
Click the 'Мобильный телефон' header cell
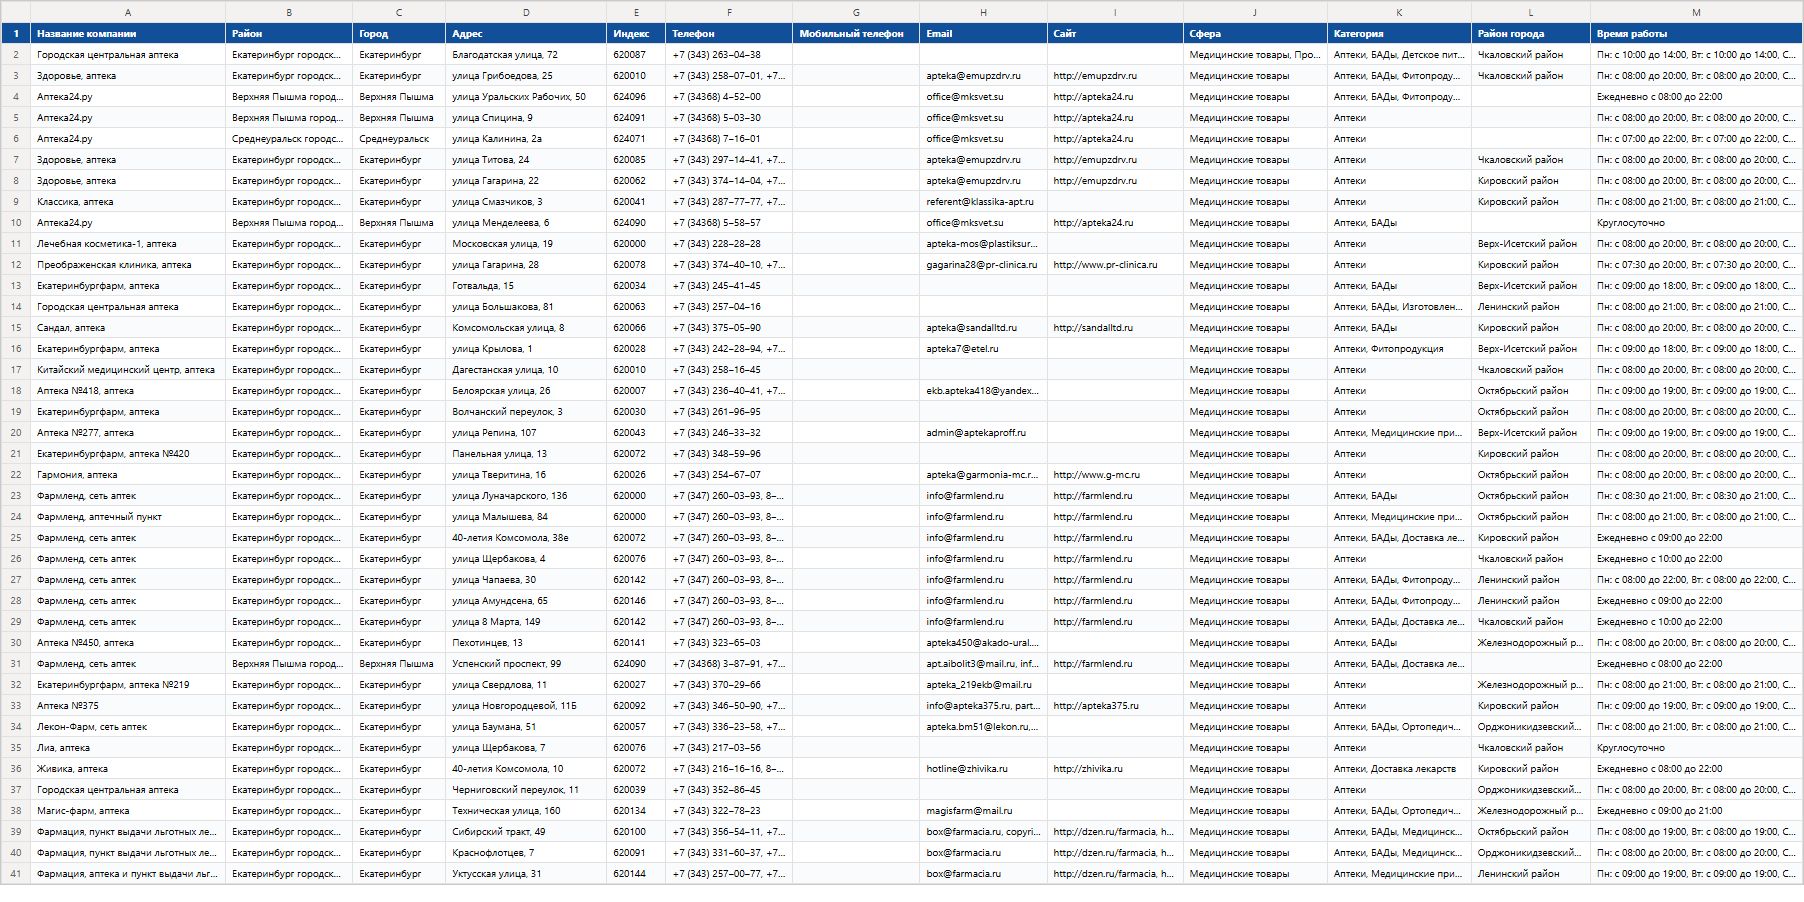point(856,33)
